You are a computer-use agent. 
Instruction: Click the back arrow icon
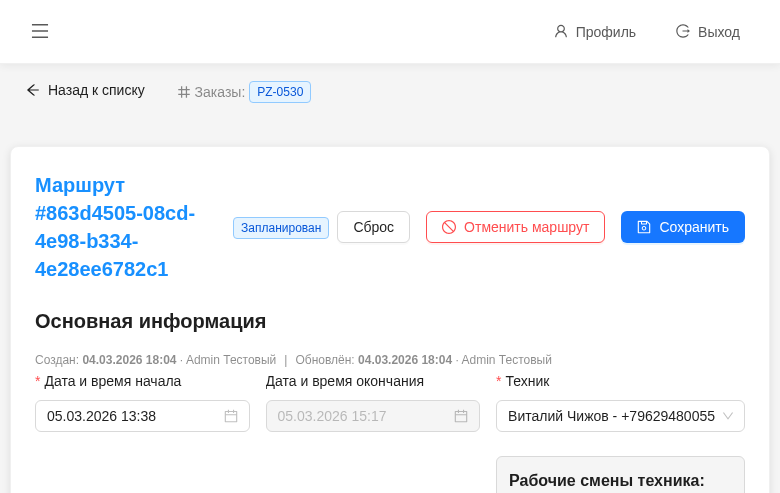tap(33, 90)
